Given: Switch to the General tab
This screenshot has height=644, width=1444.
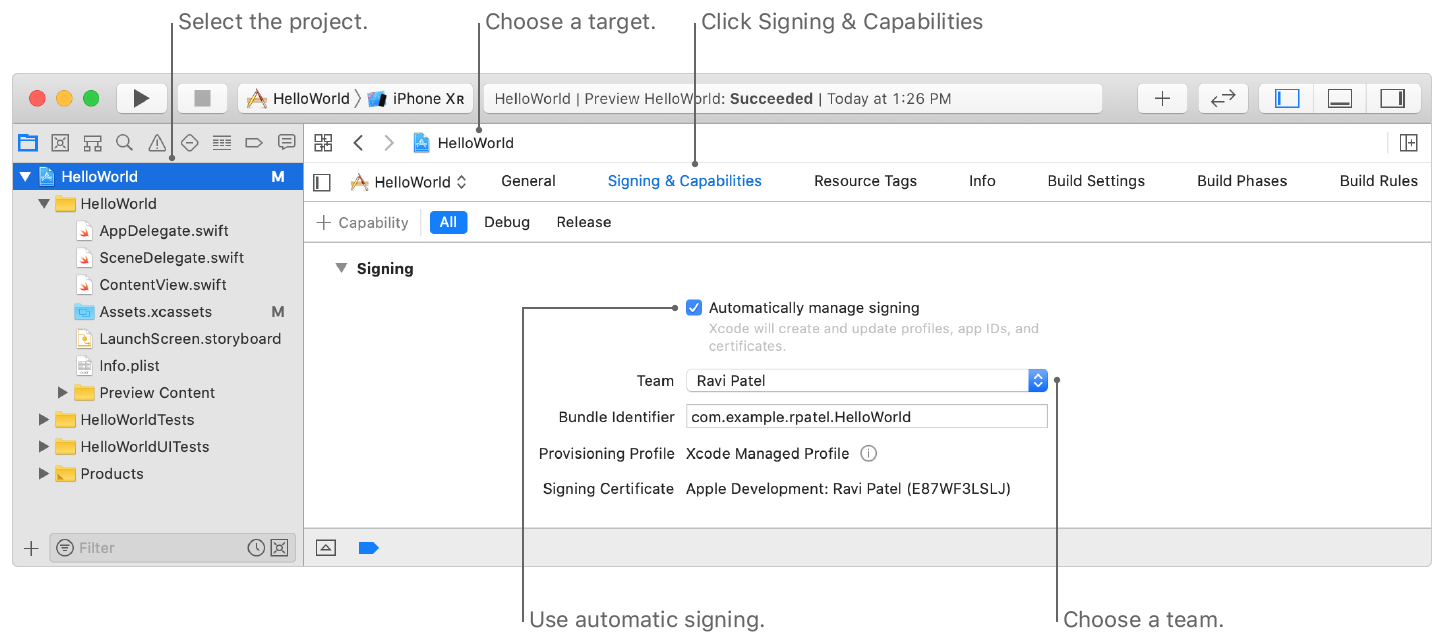Looking at the screenshot, I should point(528,181).
